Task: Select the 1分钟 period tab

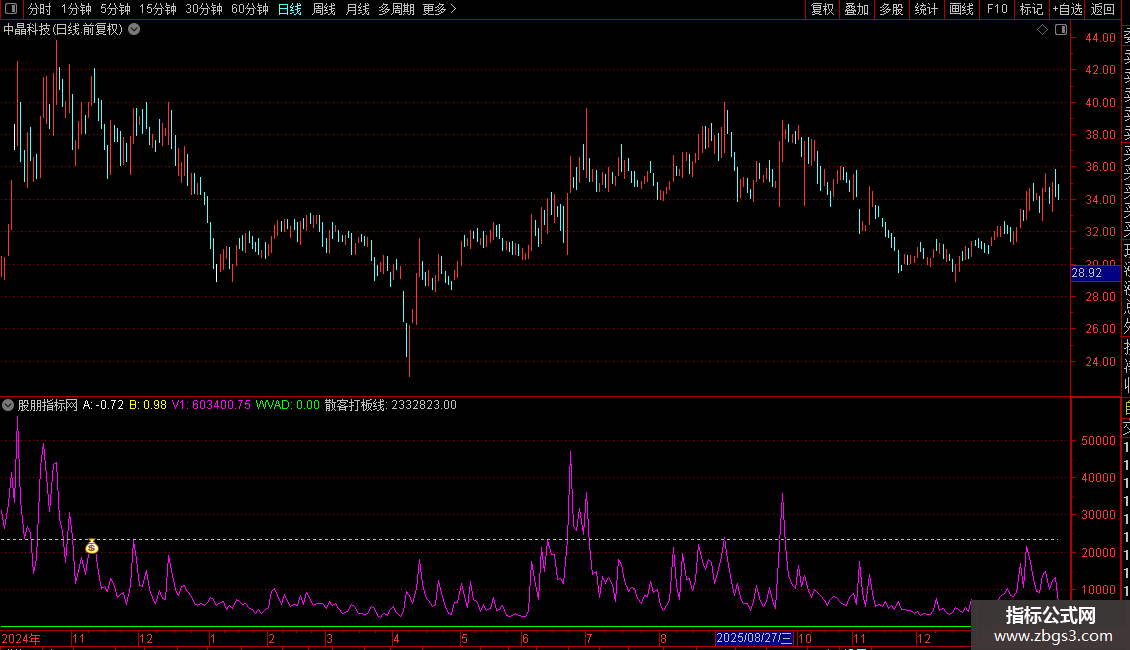Action: pos(76,9)
